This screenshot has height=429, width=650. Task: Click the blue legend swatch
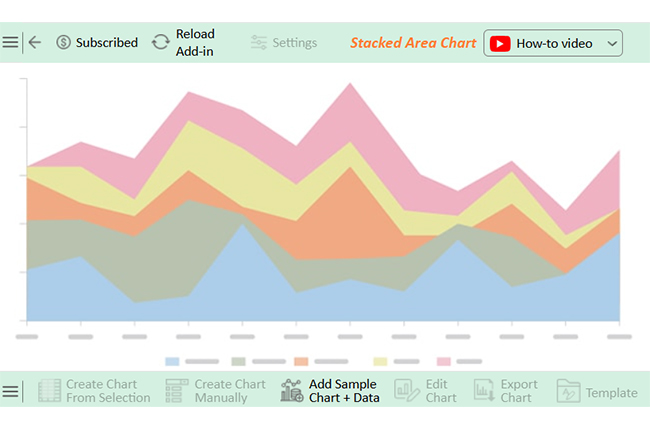pyautogui.click(x=172, y=360)
